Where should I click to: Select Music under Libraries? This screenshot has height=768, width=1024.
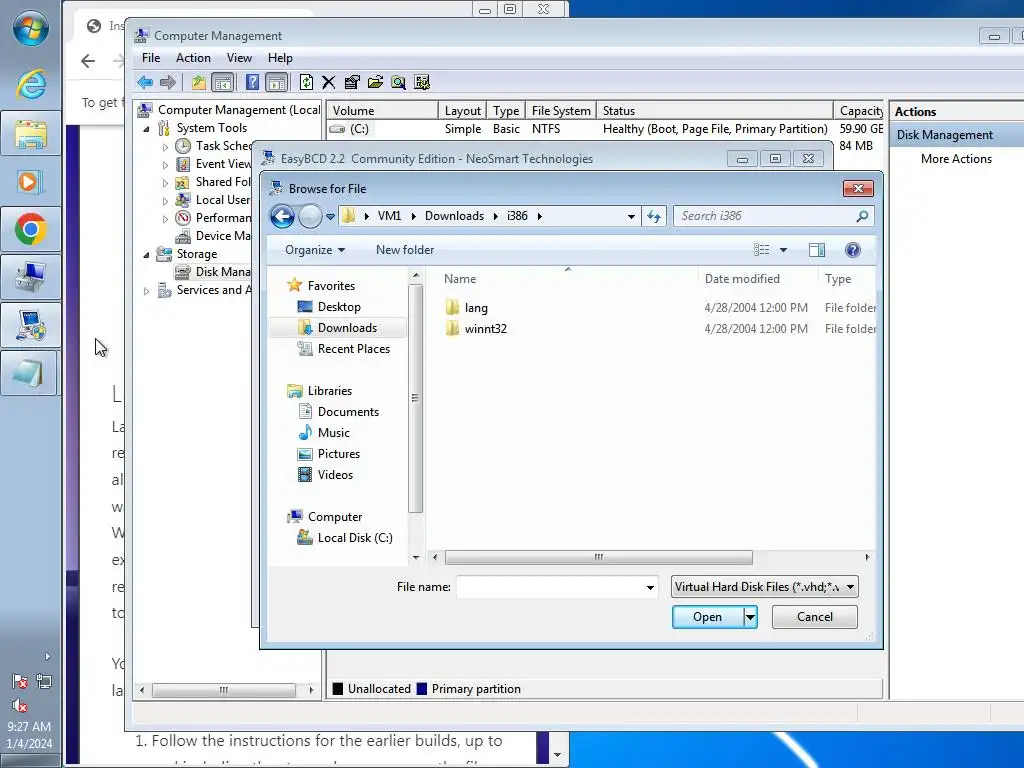pyautogui.click(x=334, y=433)
